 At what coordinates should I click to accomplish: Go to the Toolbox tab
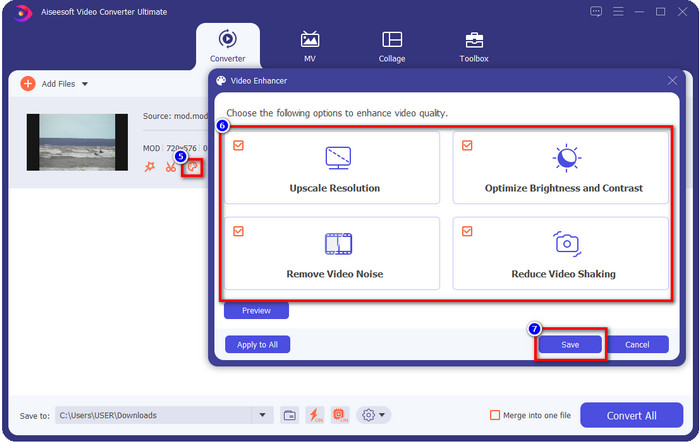click(474, 46)
